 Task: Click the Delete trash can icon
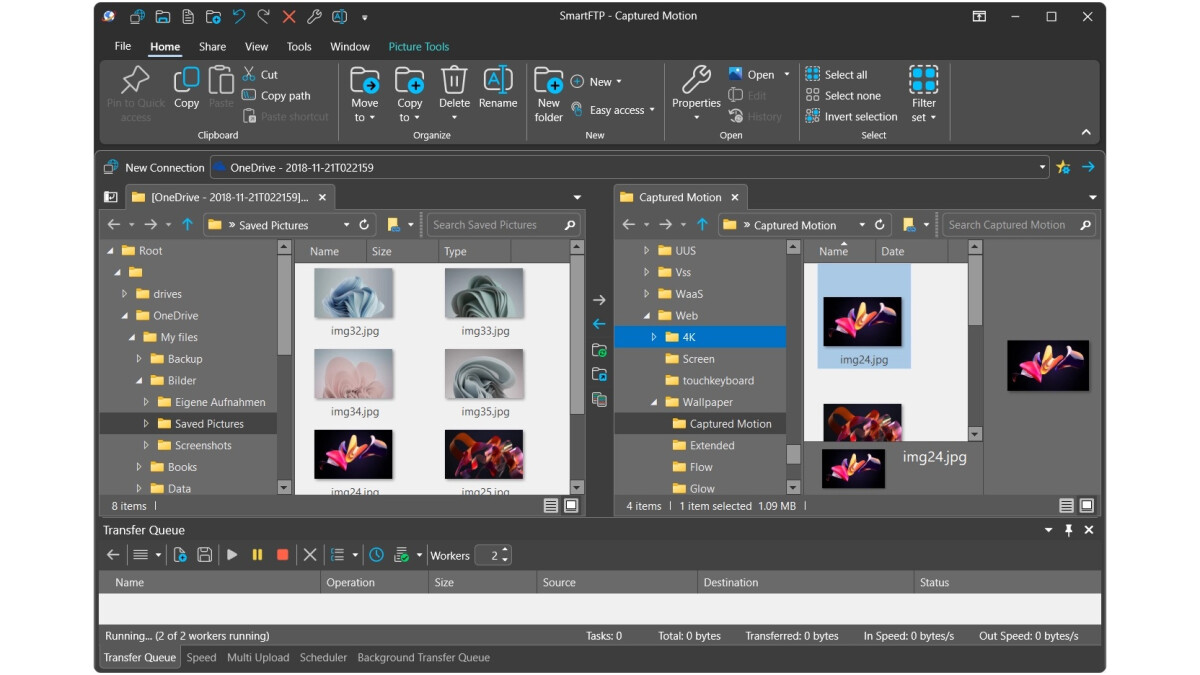[x=454, y=80]
